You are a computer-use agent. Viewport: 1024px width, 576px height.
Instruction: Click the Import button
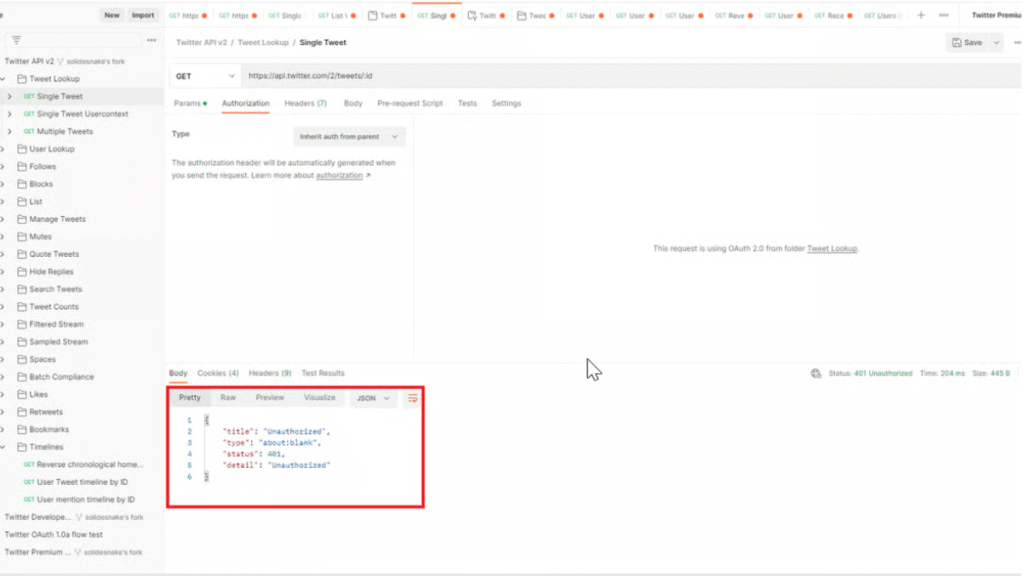click(x=142, y=15)
